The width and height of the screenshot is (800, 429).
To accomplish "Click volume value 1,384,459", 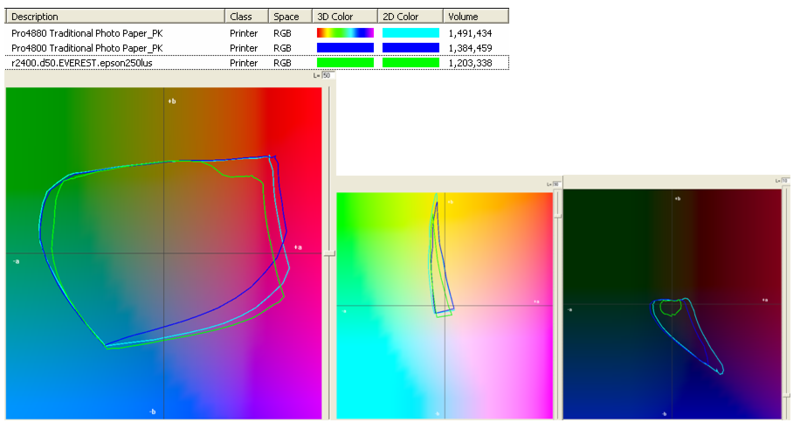I will 470,48.
